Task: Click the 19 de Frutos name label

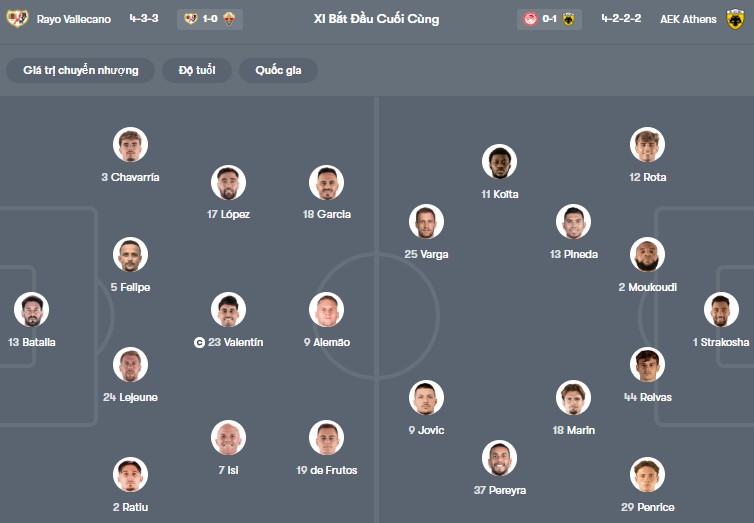Action: (x=327, y=470)
